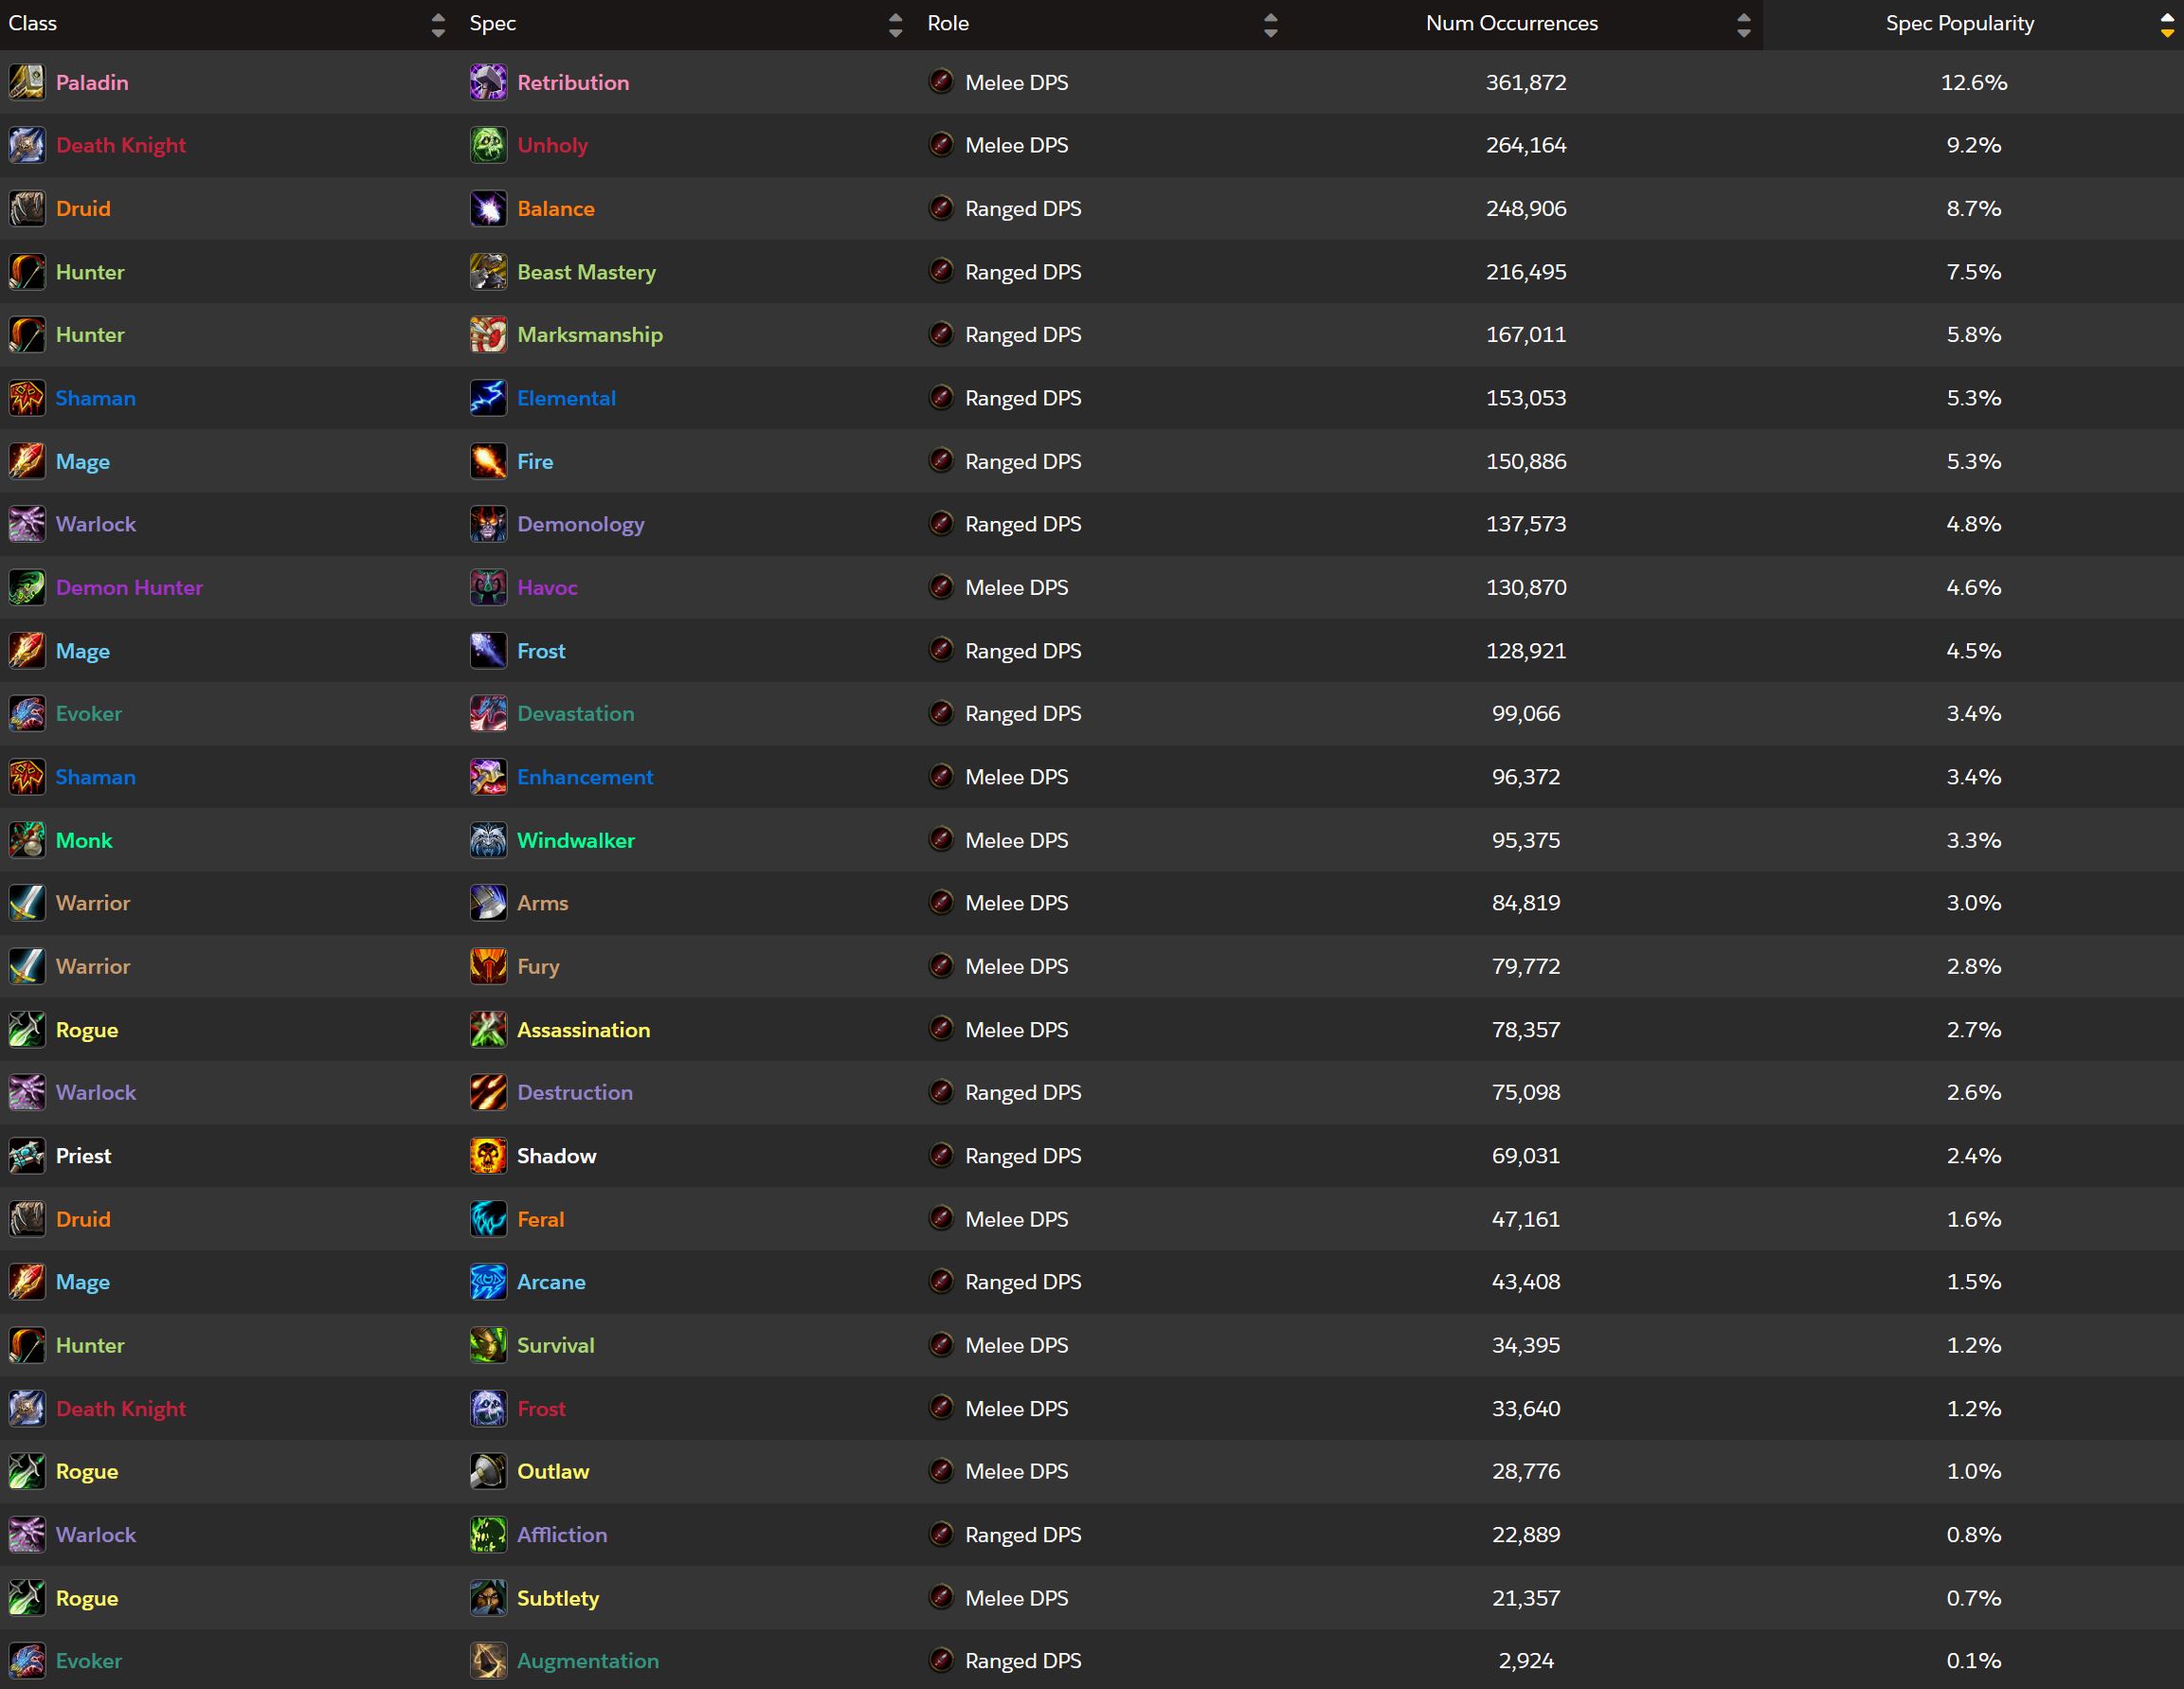The image size is (2184, 1689).
Task: Sort table by Class column arrows
Action: tap(438, 25)
